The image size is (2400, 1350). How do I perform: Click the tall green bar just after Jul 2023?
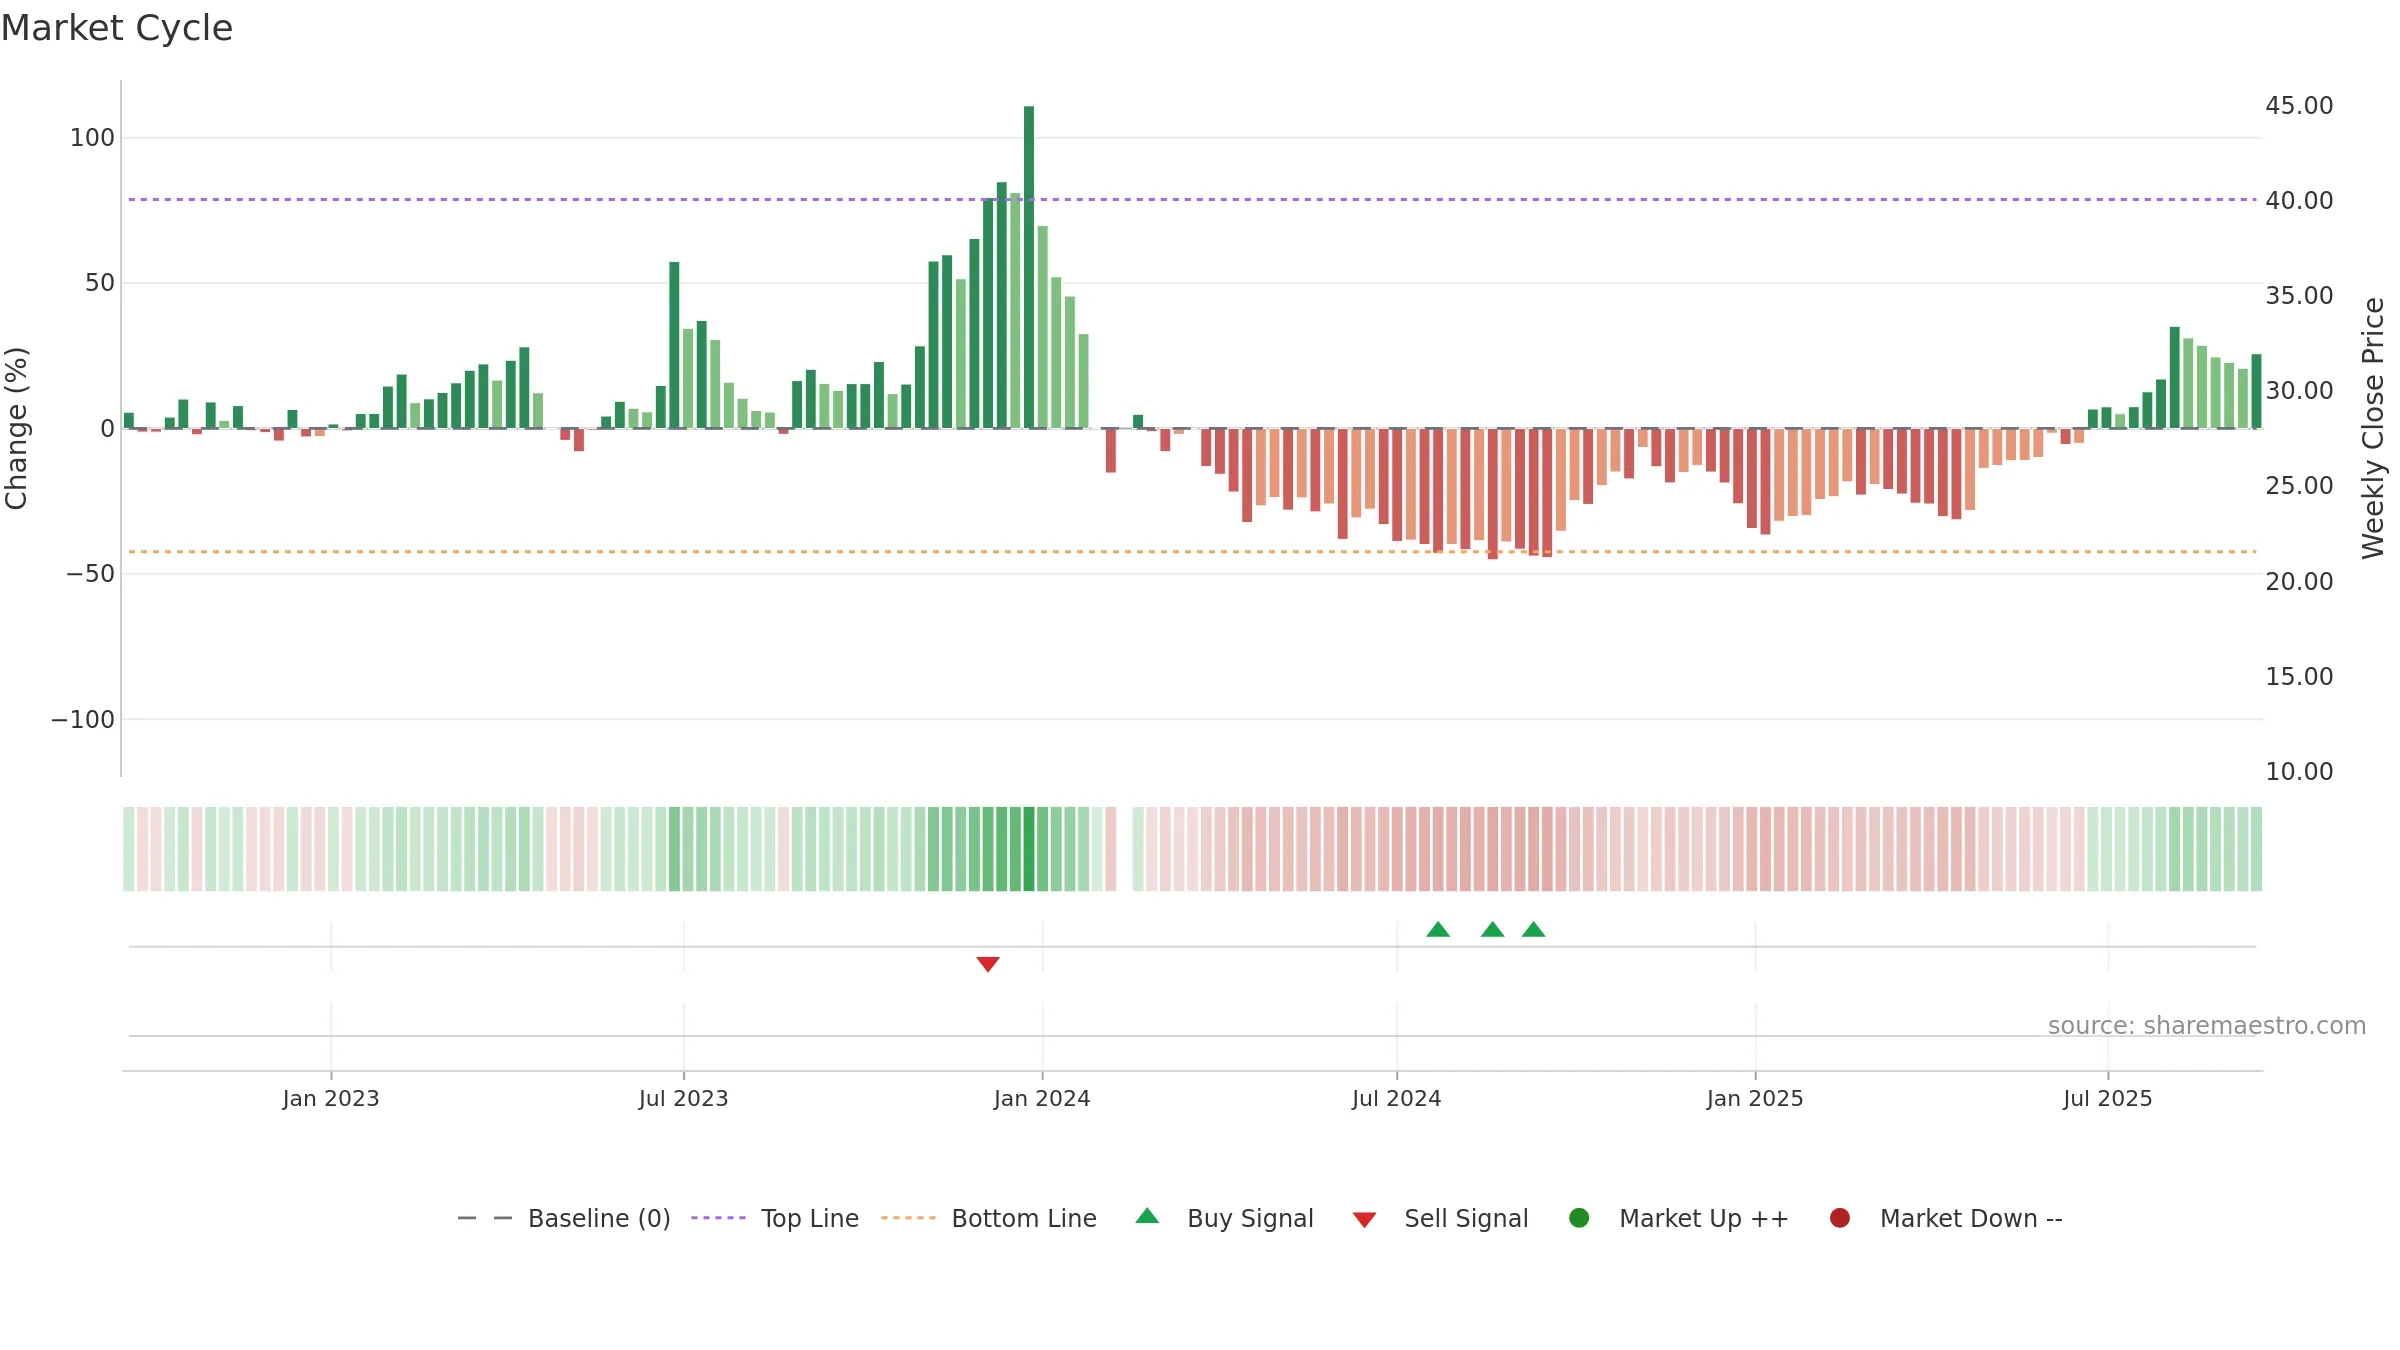674,345
